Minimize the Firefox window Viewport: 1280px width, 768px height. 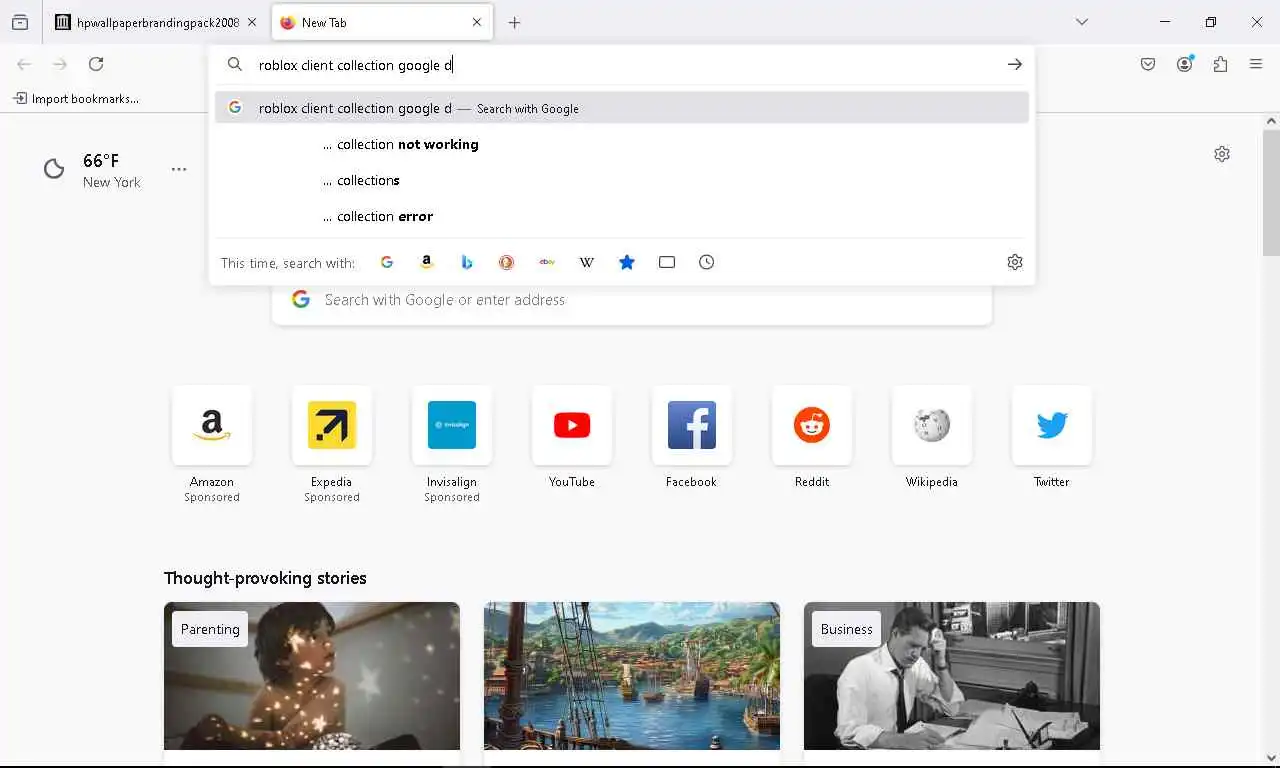[x=1165, y=22]
